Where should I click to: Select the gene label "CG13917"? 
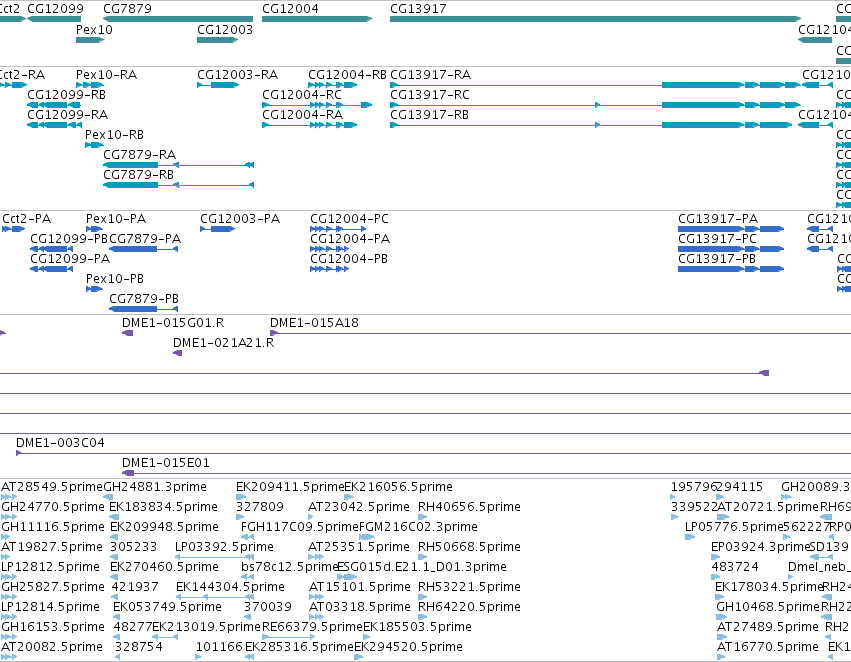[418, 9]
